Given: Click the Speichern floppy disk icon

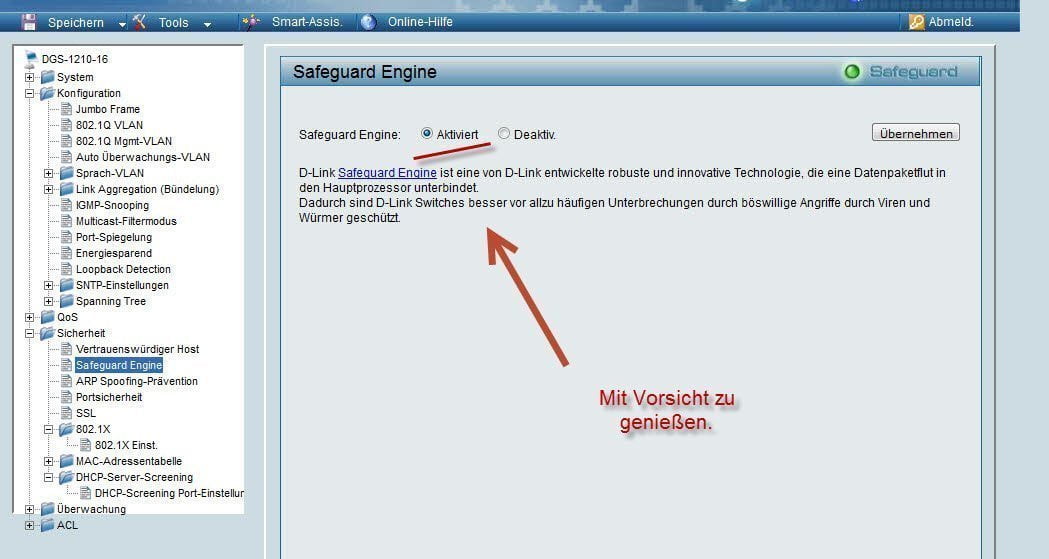Looking at the screenshot, I should click(29, 22).
